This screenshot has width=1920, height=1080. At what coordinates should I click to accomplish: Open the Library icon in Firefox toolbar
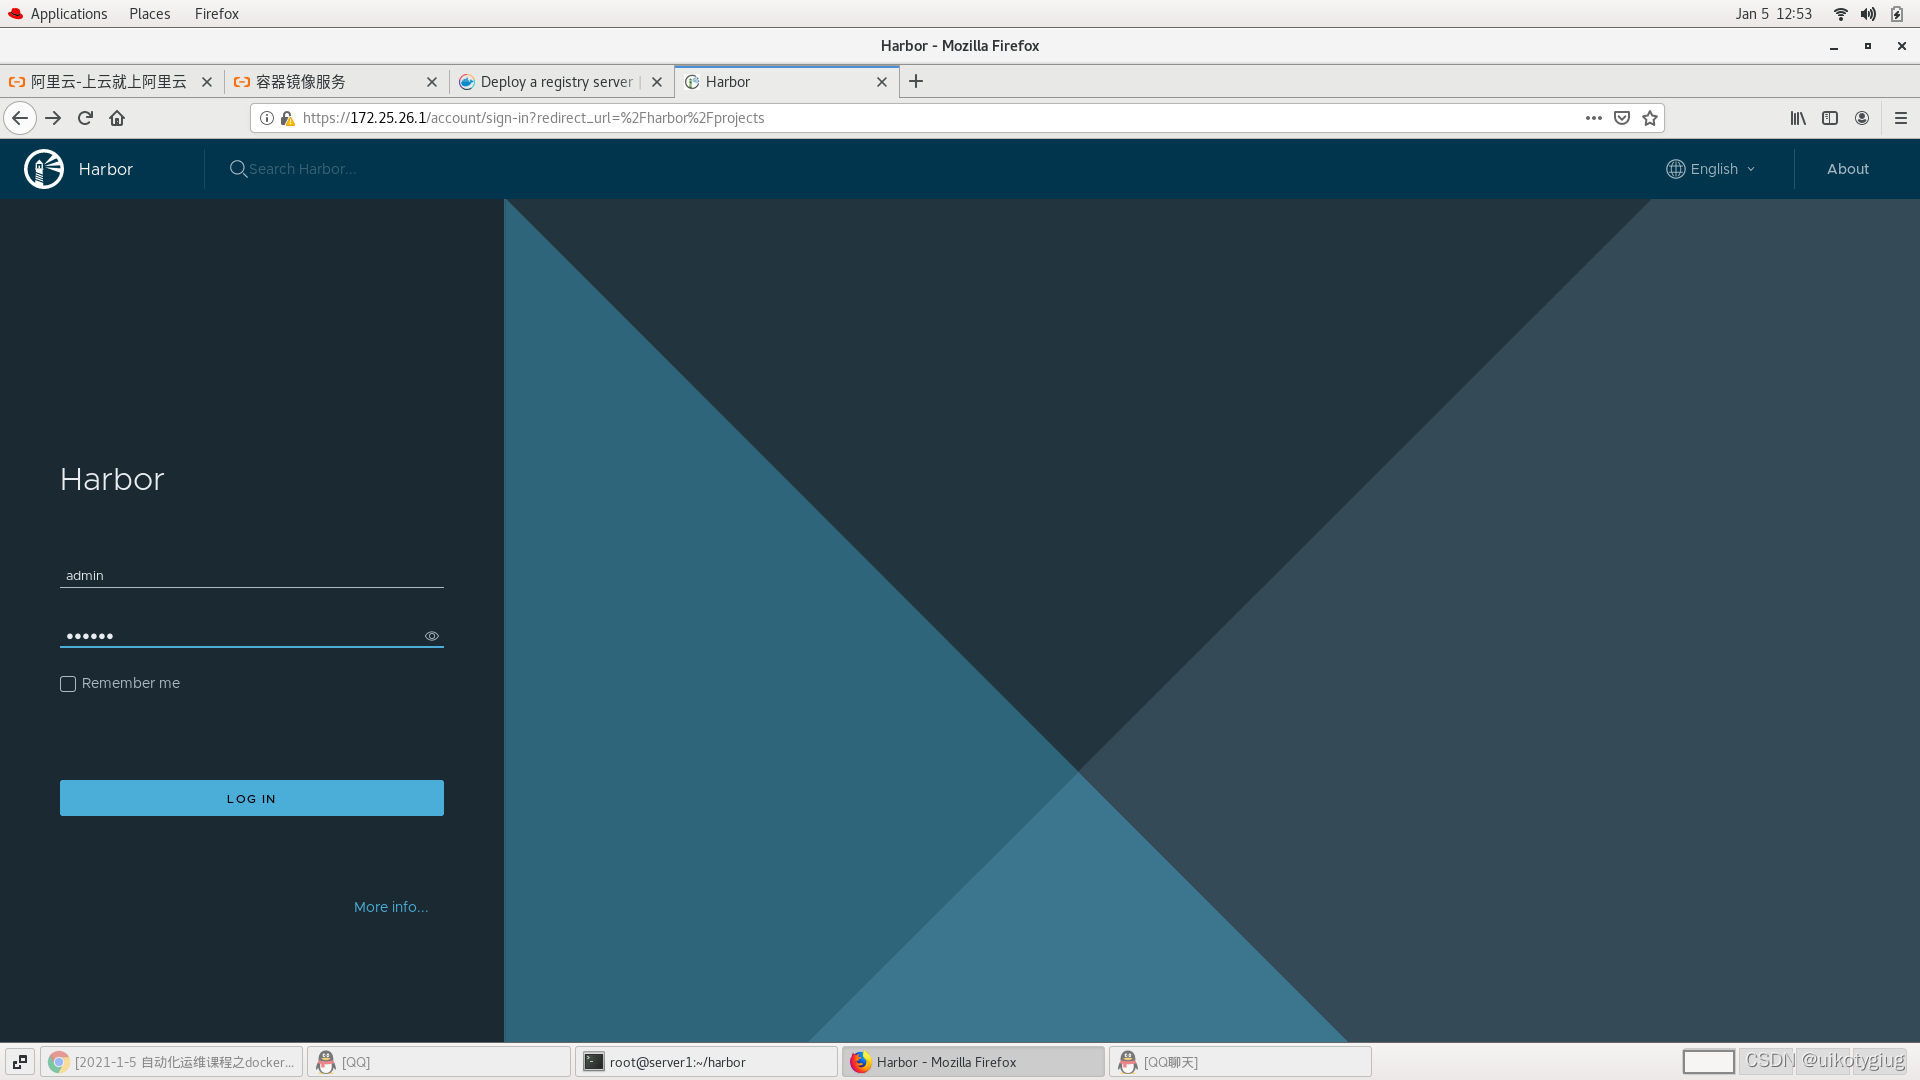(x=1798, y=118)
